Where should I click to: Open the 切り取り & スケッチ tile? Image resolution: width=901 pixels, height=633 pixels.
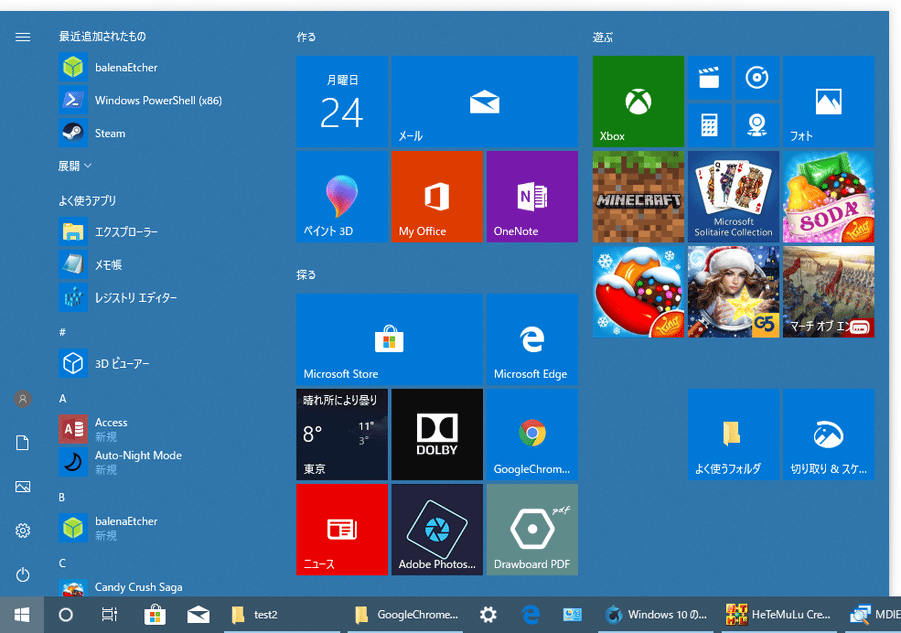tap(829, 434)
